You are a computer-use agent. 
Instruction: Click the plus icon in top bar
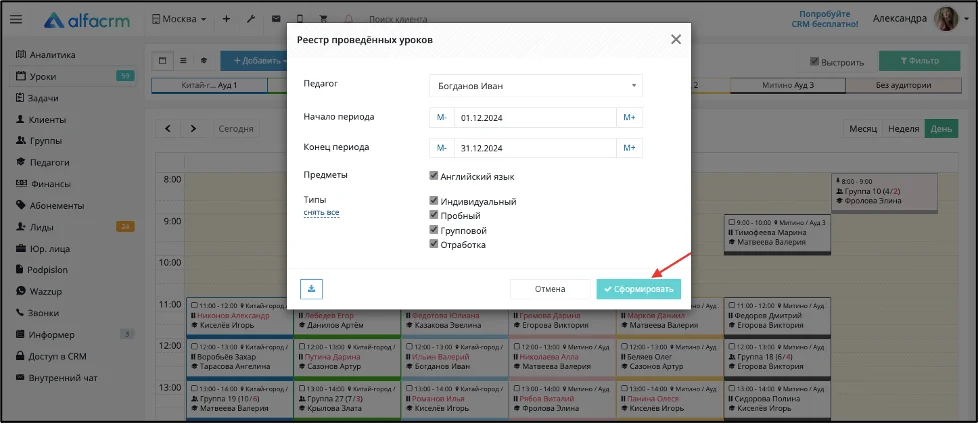pyautogui.click(x=226, y=19)
